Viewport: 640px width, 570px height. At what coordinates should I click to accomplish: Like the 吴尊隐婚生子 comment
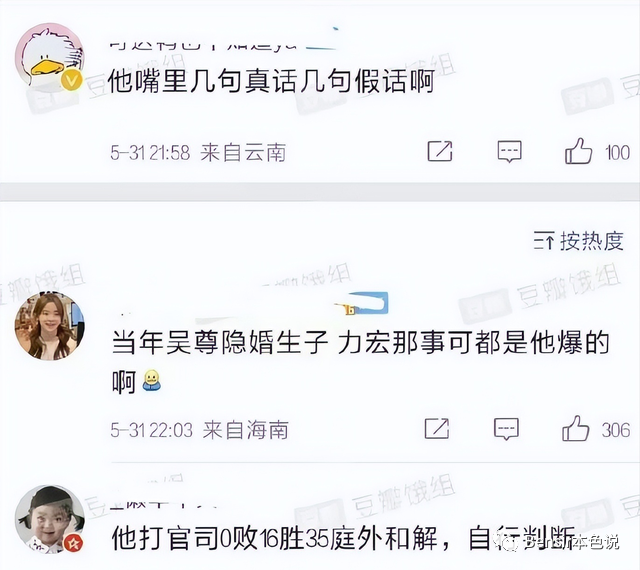pyautogui.click(x=576, y=429)
